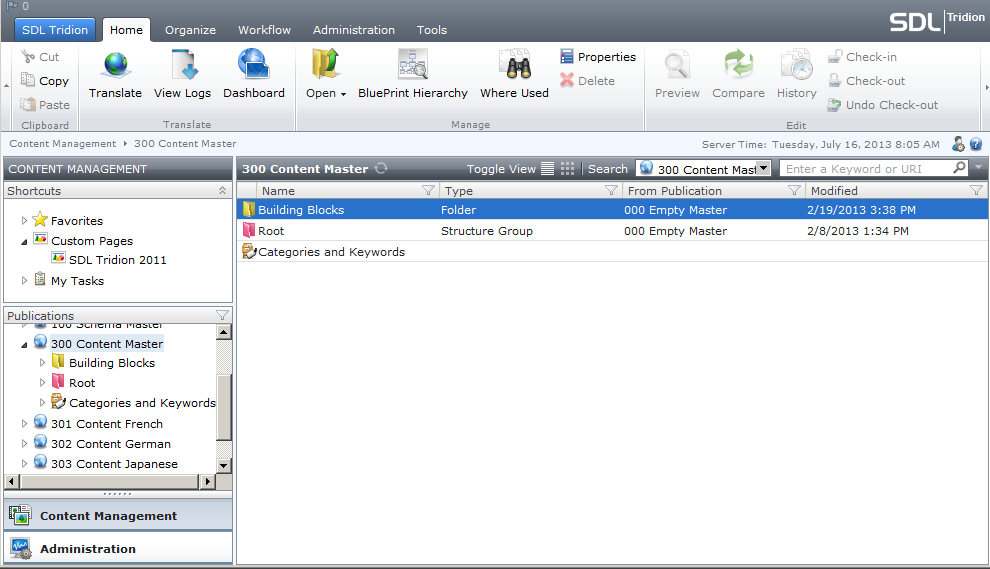Select the Root Structure Group row
The width and height of the screenshot is (990, 569).
click(x=612, y=231)
